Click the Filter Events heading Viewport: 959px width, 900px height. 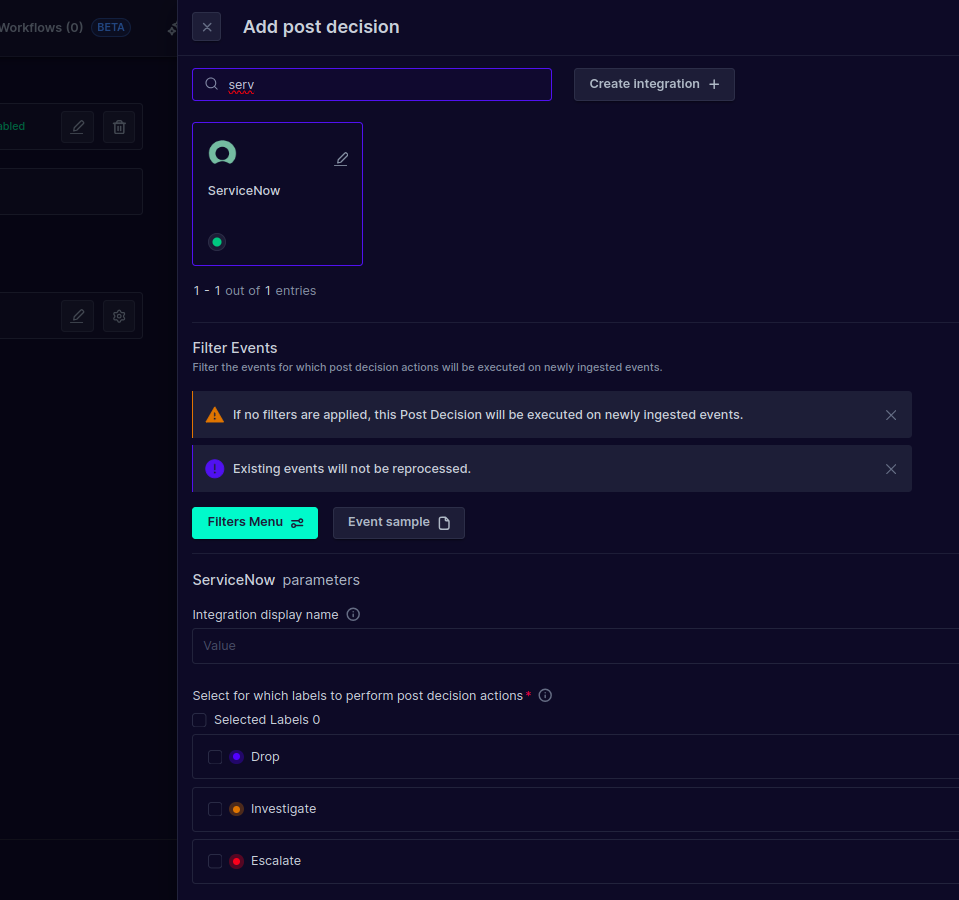(235, 348)
